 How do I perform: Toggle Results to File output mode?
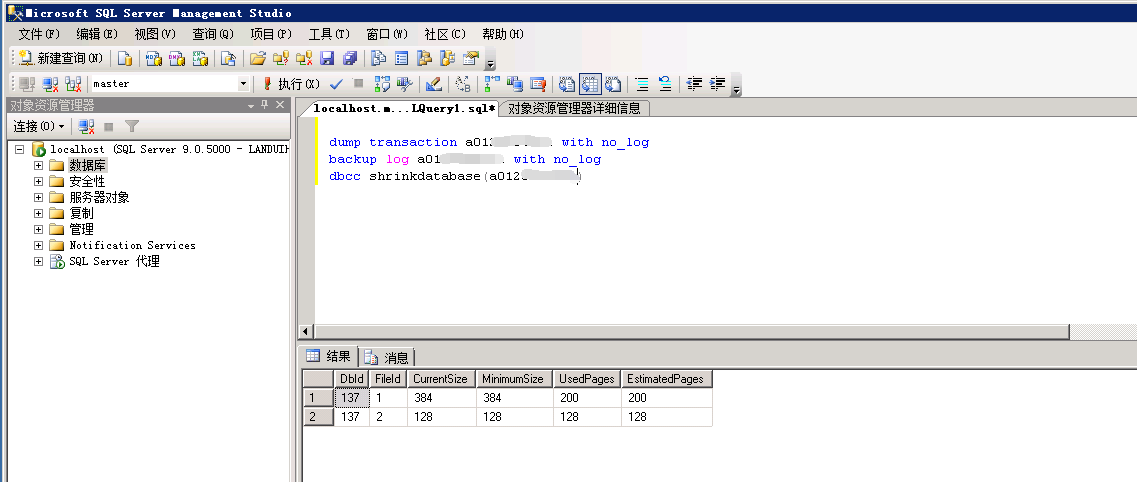tap(612, 84)
